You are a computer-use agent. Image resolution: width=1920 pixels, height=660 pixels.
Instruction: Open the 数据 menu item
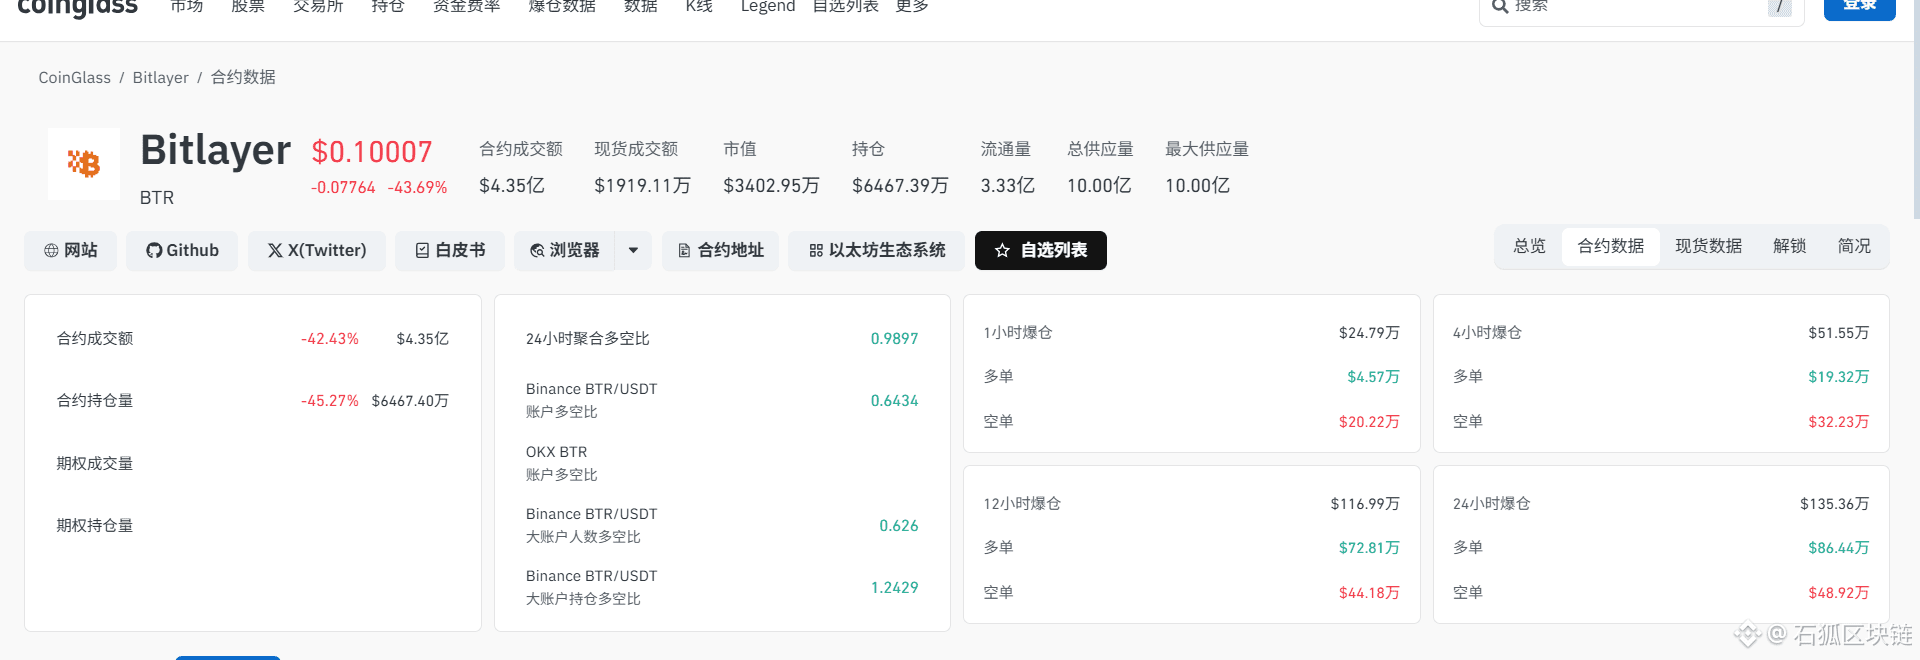click(x=641, y=6)
